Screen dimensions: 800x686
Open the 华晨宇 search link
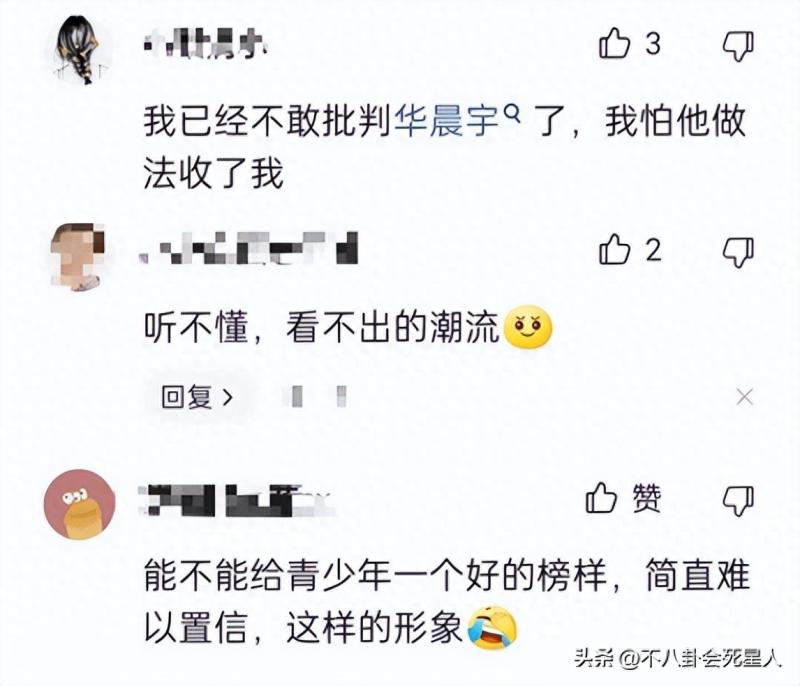(446, 121)
